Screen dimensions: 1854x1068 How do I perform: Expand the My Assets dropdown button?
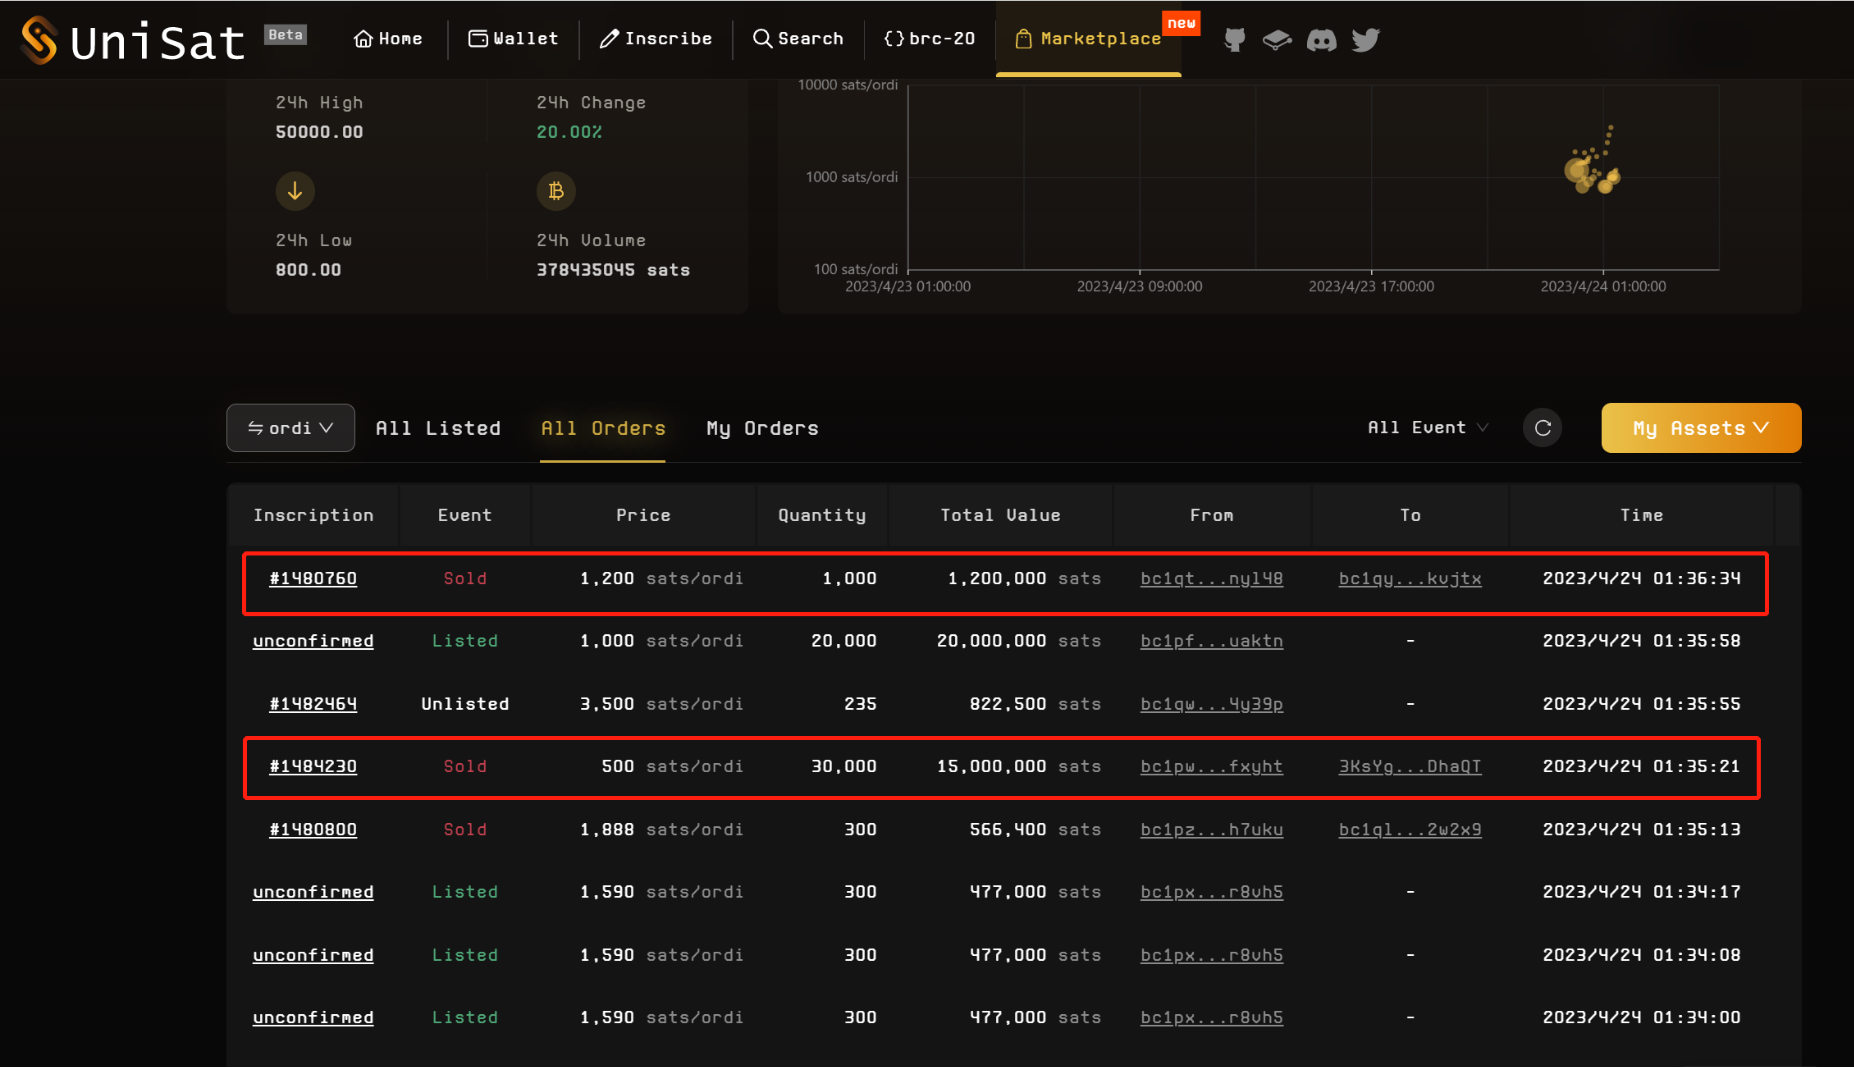(1700, 428)
